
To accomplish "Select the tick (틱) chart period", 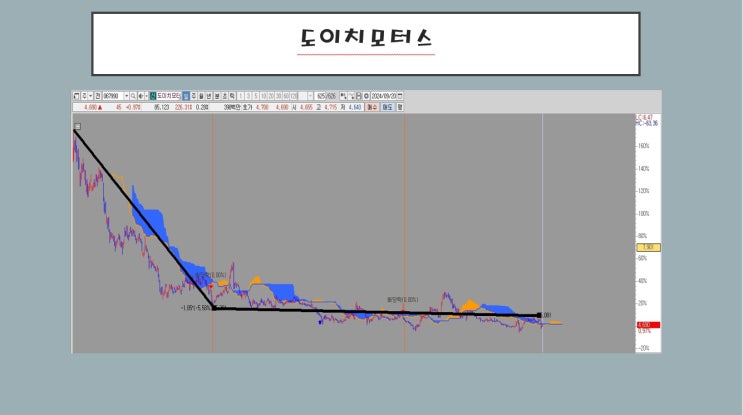I will (x=232, y=96).
